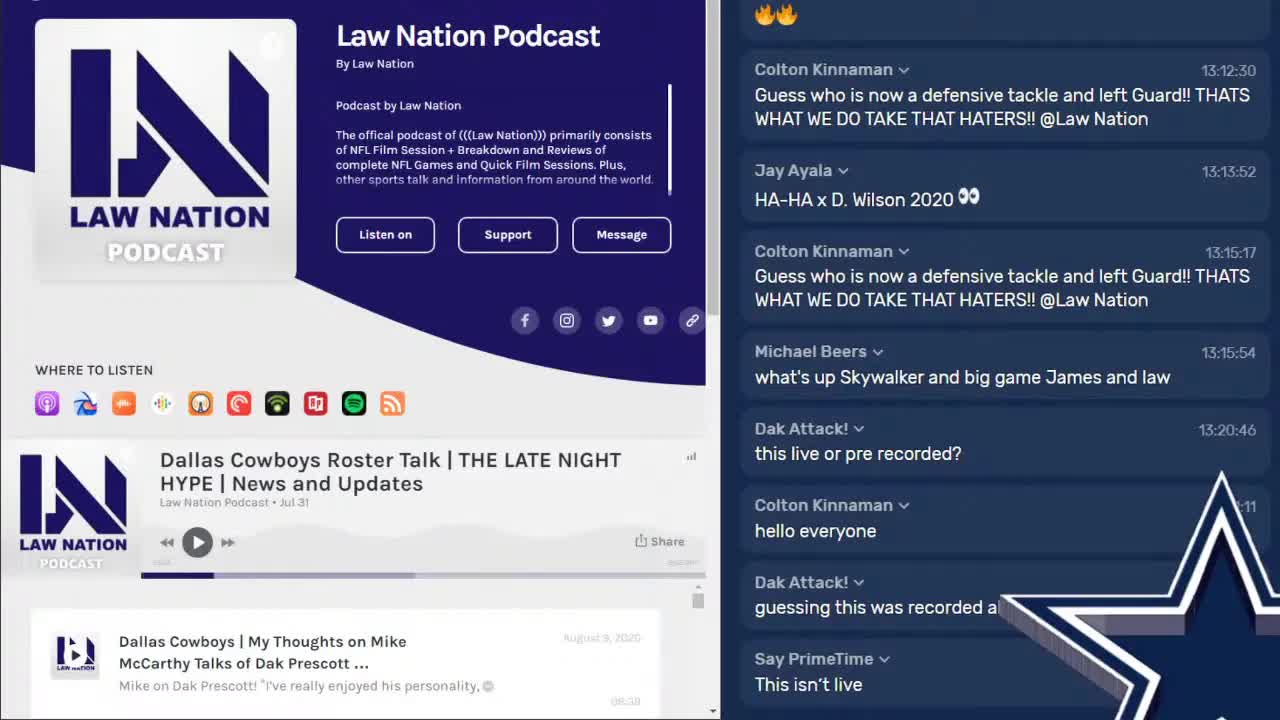The width and height of the screenshot is (1280, 720).
Task: Expand Dak Attack's 13:20:46 message menu
Action: 859,429
